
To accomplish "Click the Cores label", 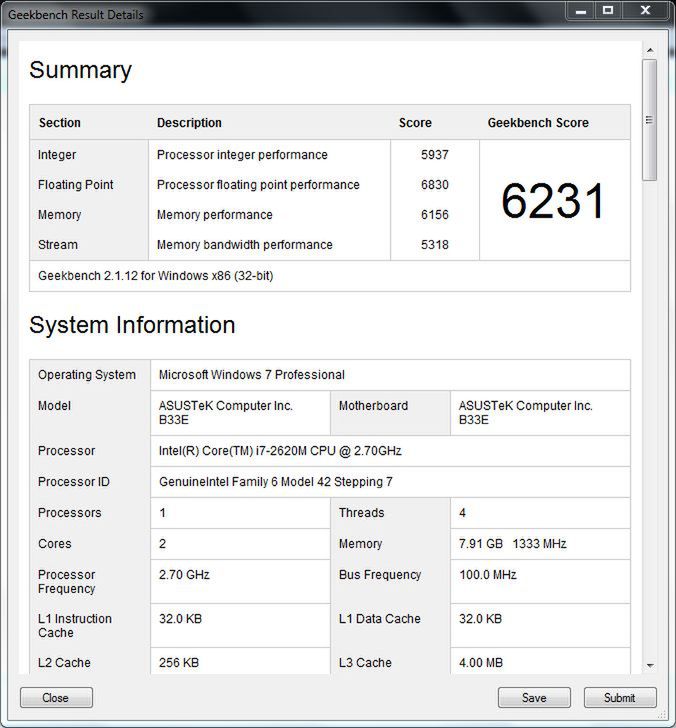I will click(x=55, y=544).
